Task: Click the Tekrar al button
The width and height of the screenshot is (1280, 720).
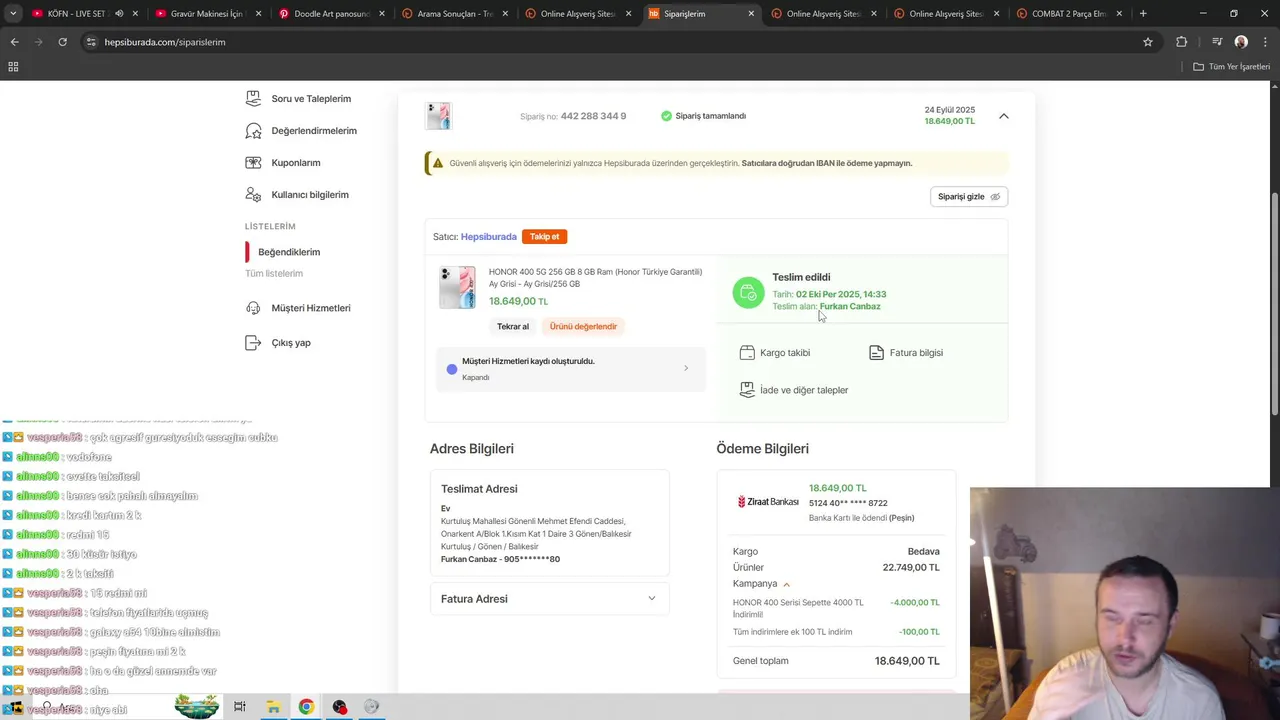Action: tap(513, 326)
